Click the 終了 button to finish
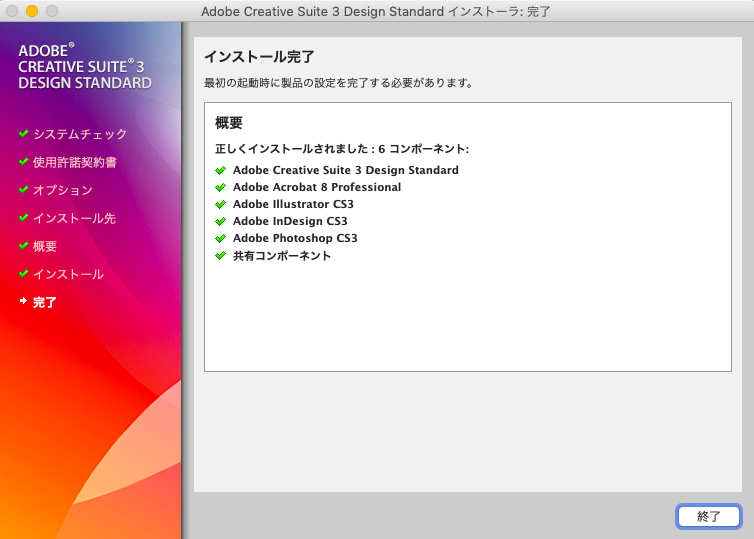Viewport: 754px width, 539px height. pos(708,516)
